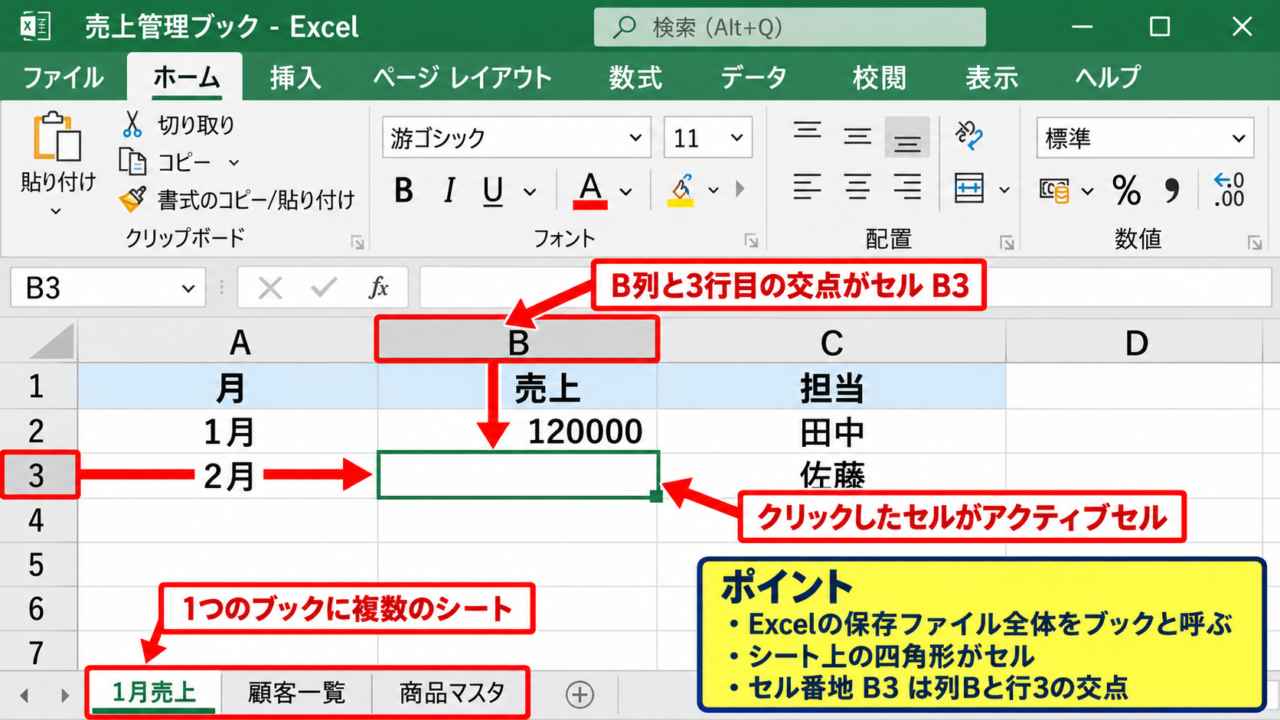Open Merge and Center dropdown arrow
Screen dimensions: 1280x720
(x=1004, y=189)
